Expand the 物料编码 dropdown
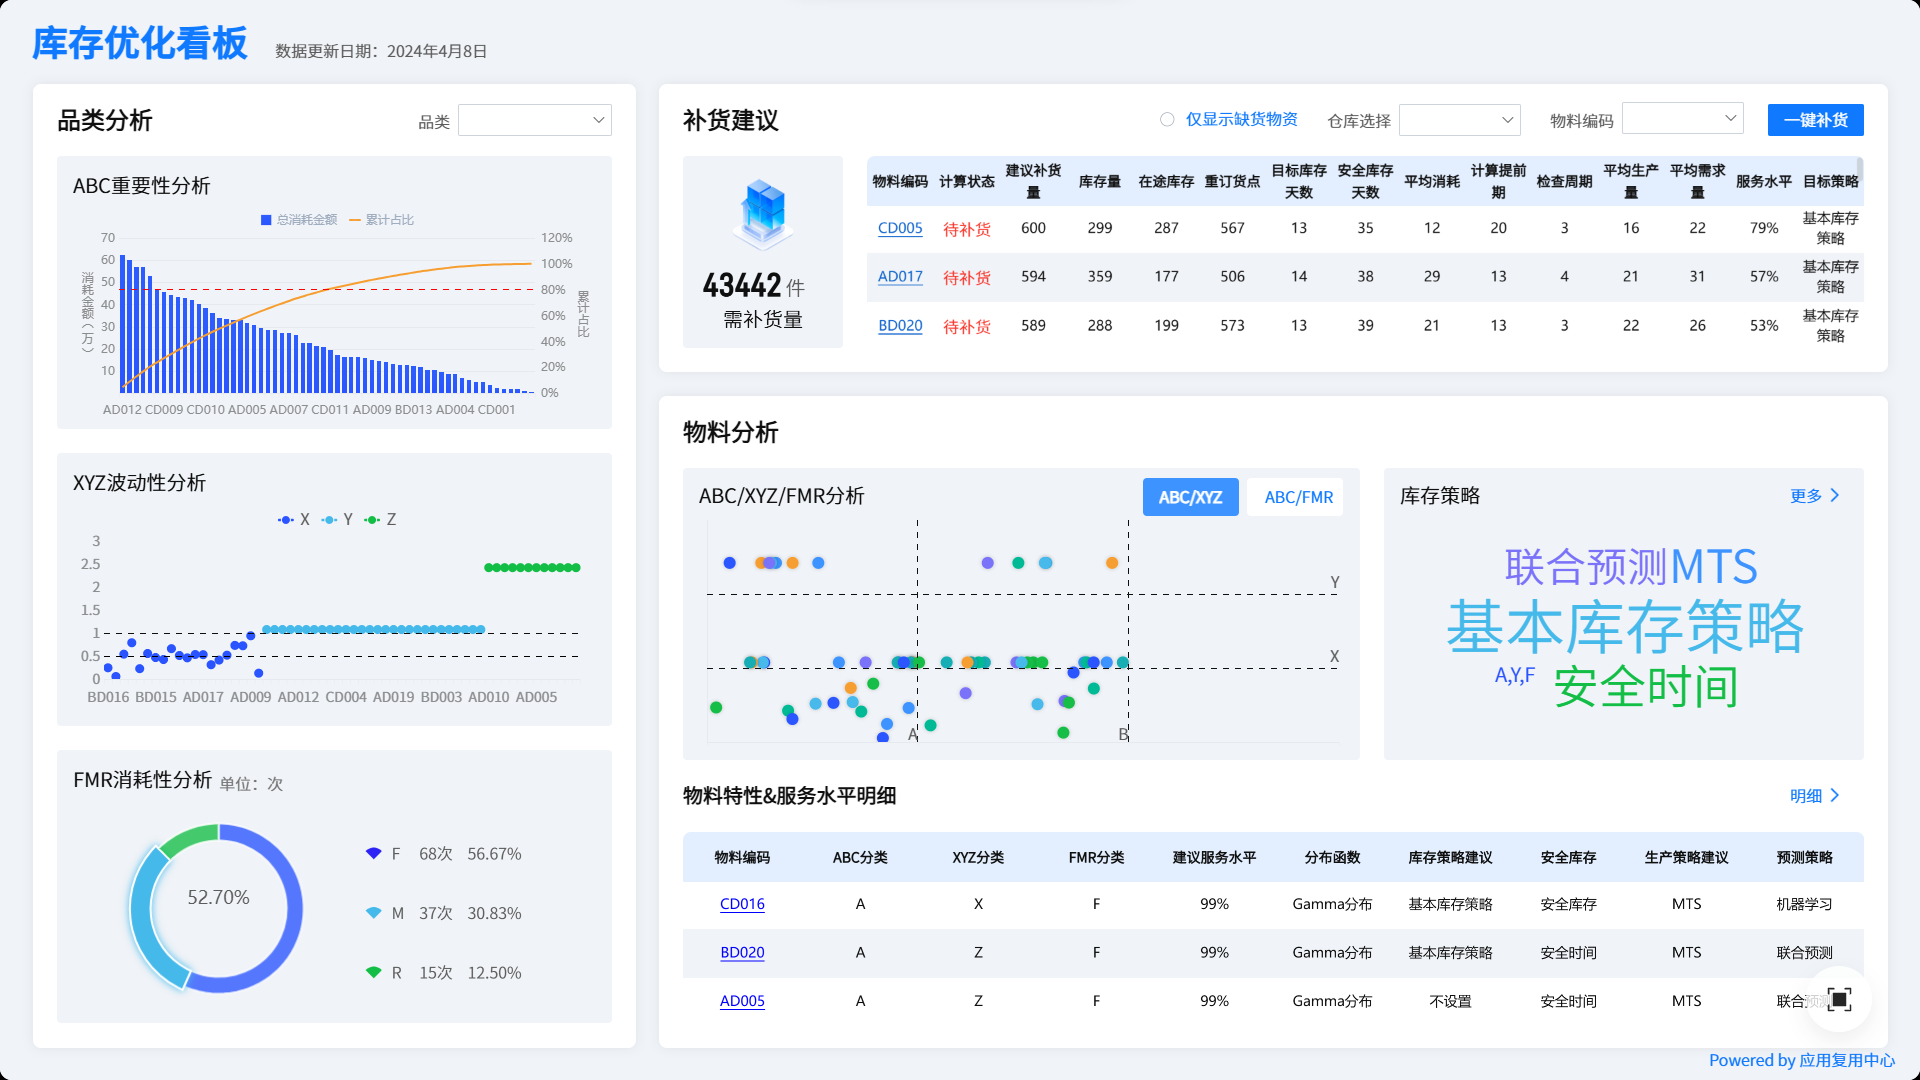 tap(1682, 119)
